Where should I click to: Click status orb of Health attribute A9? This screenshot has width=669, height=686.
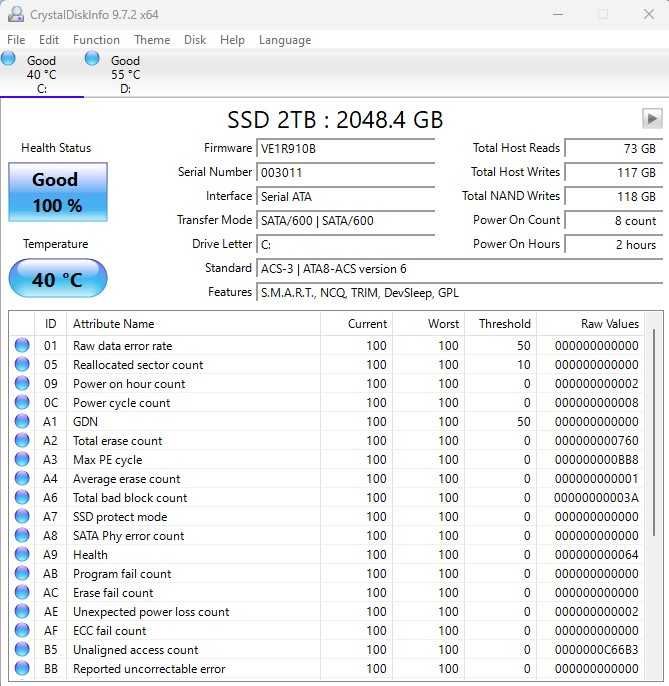pyautogui.click(x=22, y=554)
